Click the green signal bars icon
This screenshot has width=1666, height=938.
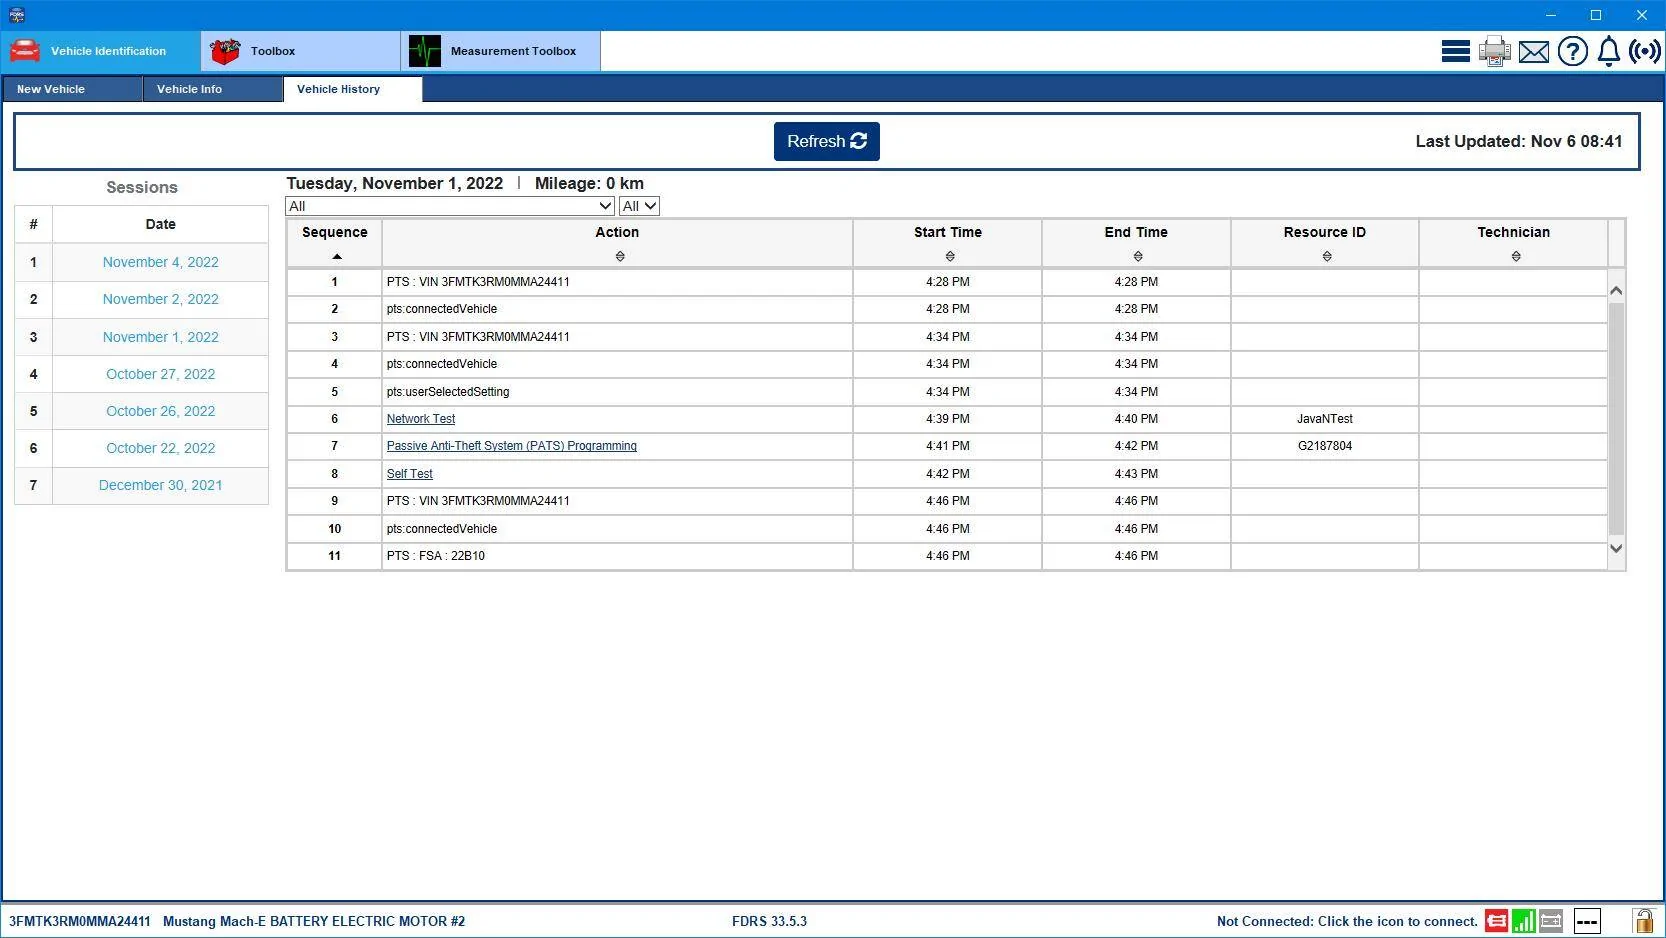point(1524,921)
